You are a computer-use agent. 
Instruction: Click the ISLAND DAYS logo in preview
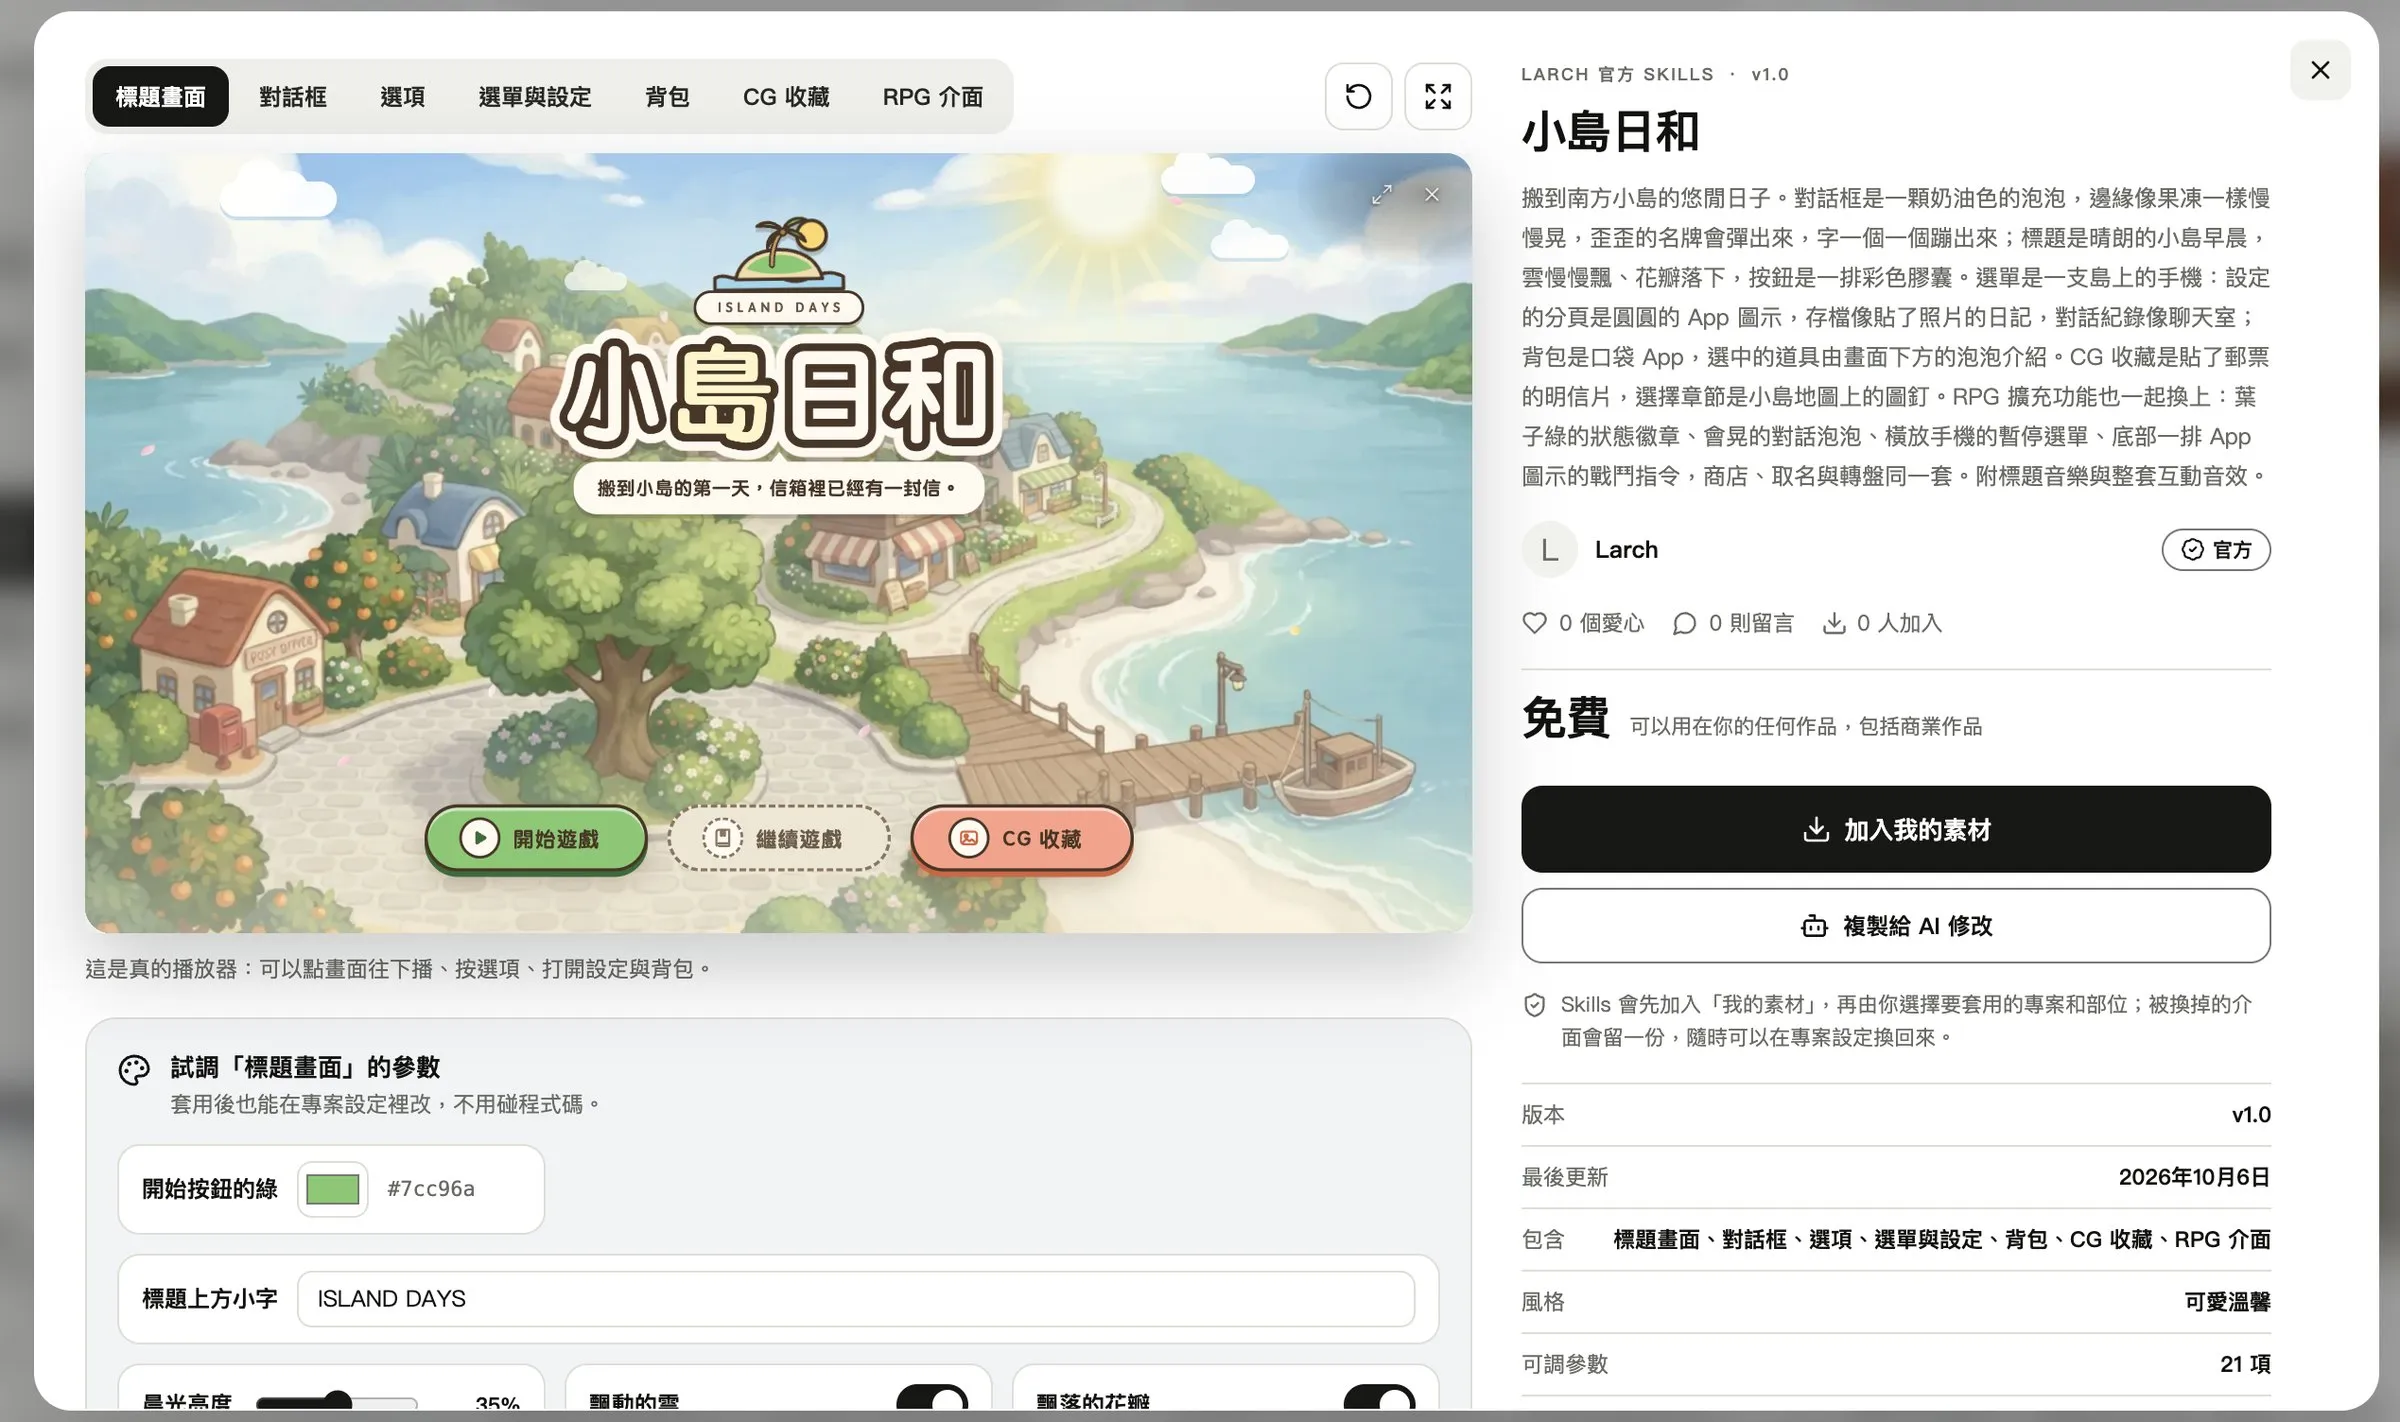click(780, 270)
